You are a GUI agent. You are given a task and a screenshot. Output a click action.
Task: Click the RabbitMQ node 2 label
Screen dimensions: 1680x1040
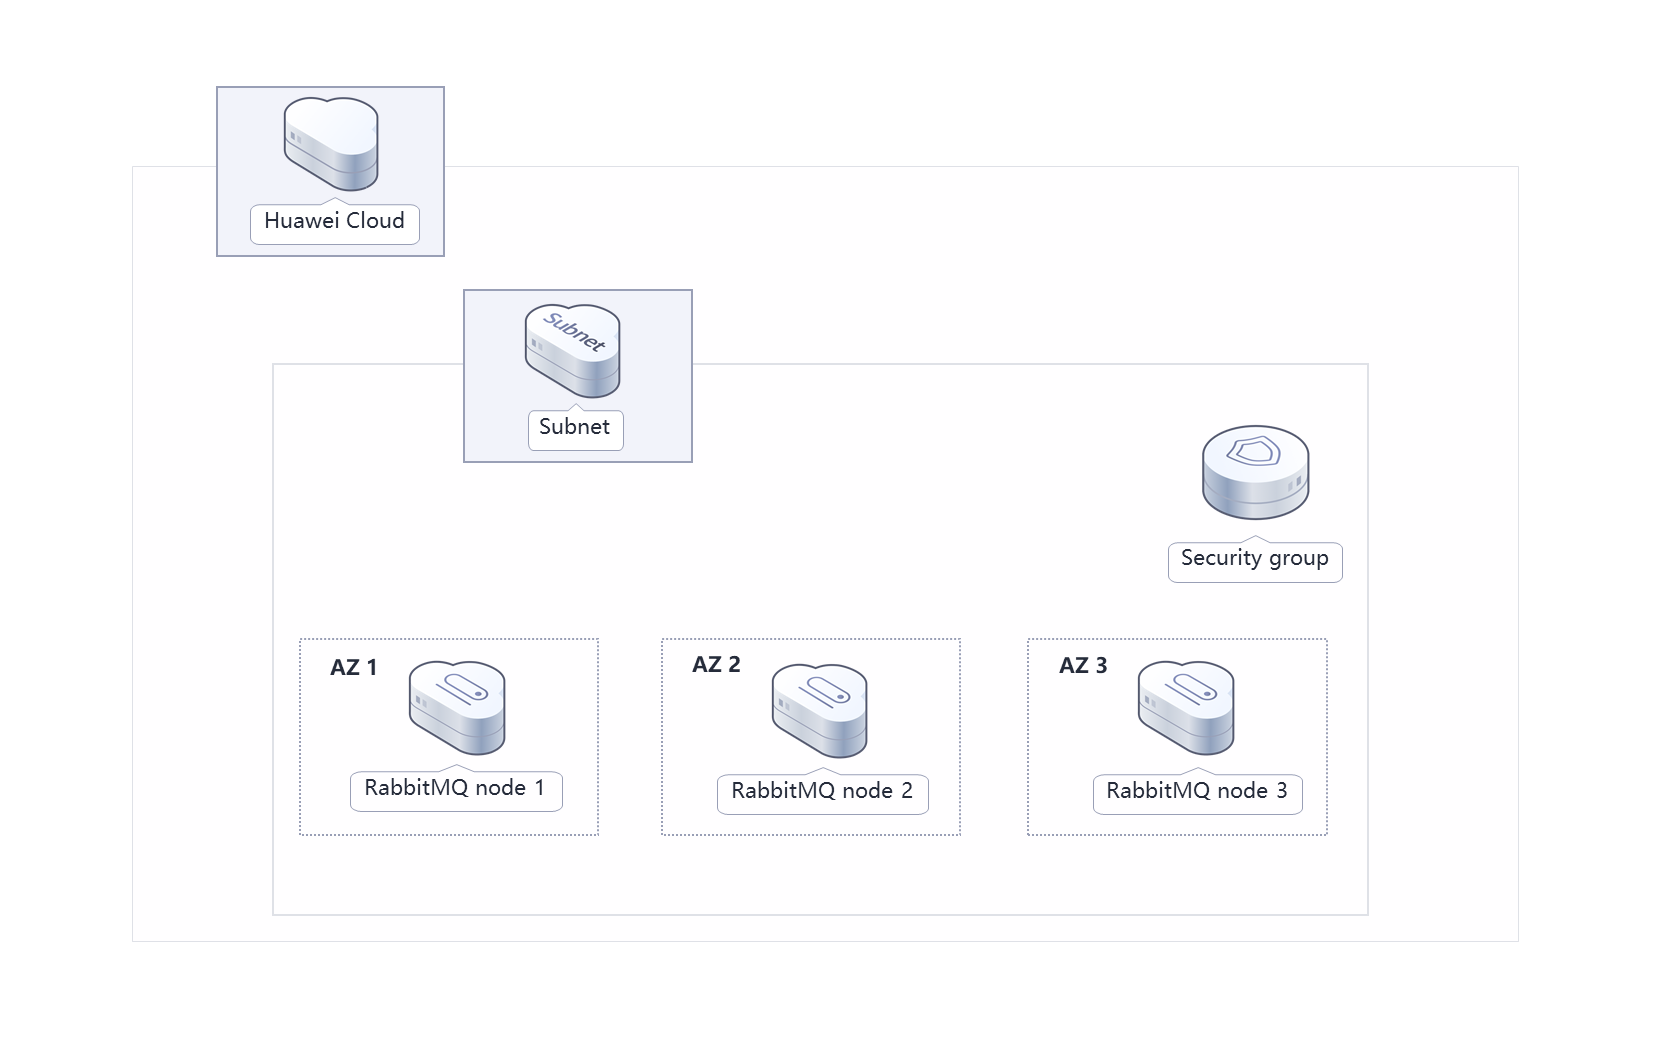pos(822,791)
